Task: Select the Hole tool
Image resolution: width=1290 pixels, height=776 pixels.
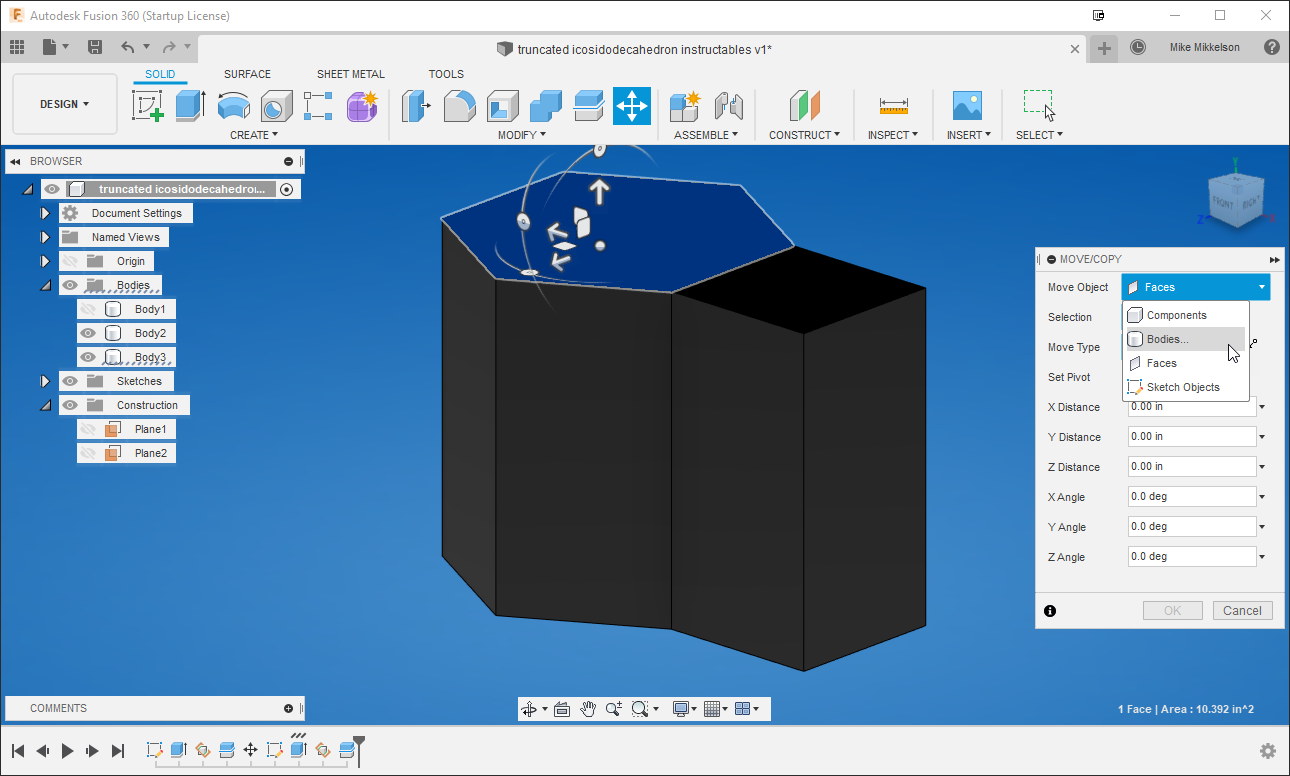Action: pyautogui.click(x=276, y=107)
